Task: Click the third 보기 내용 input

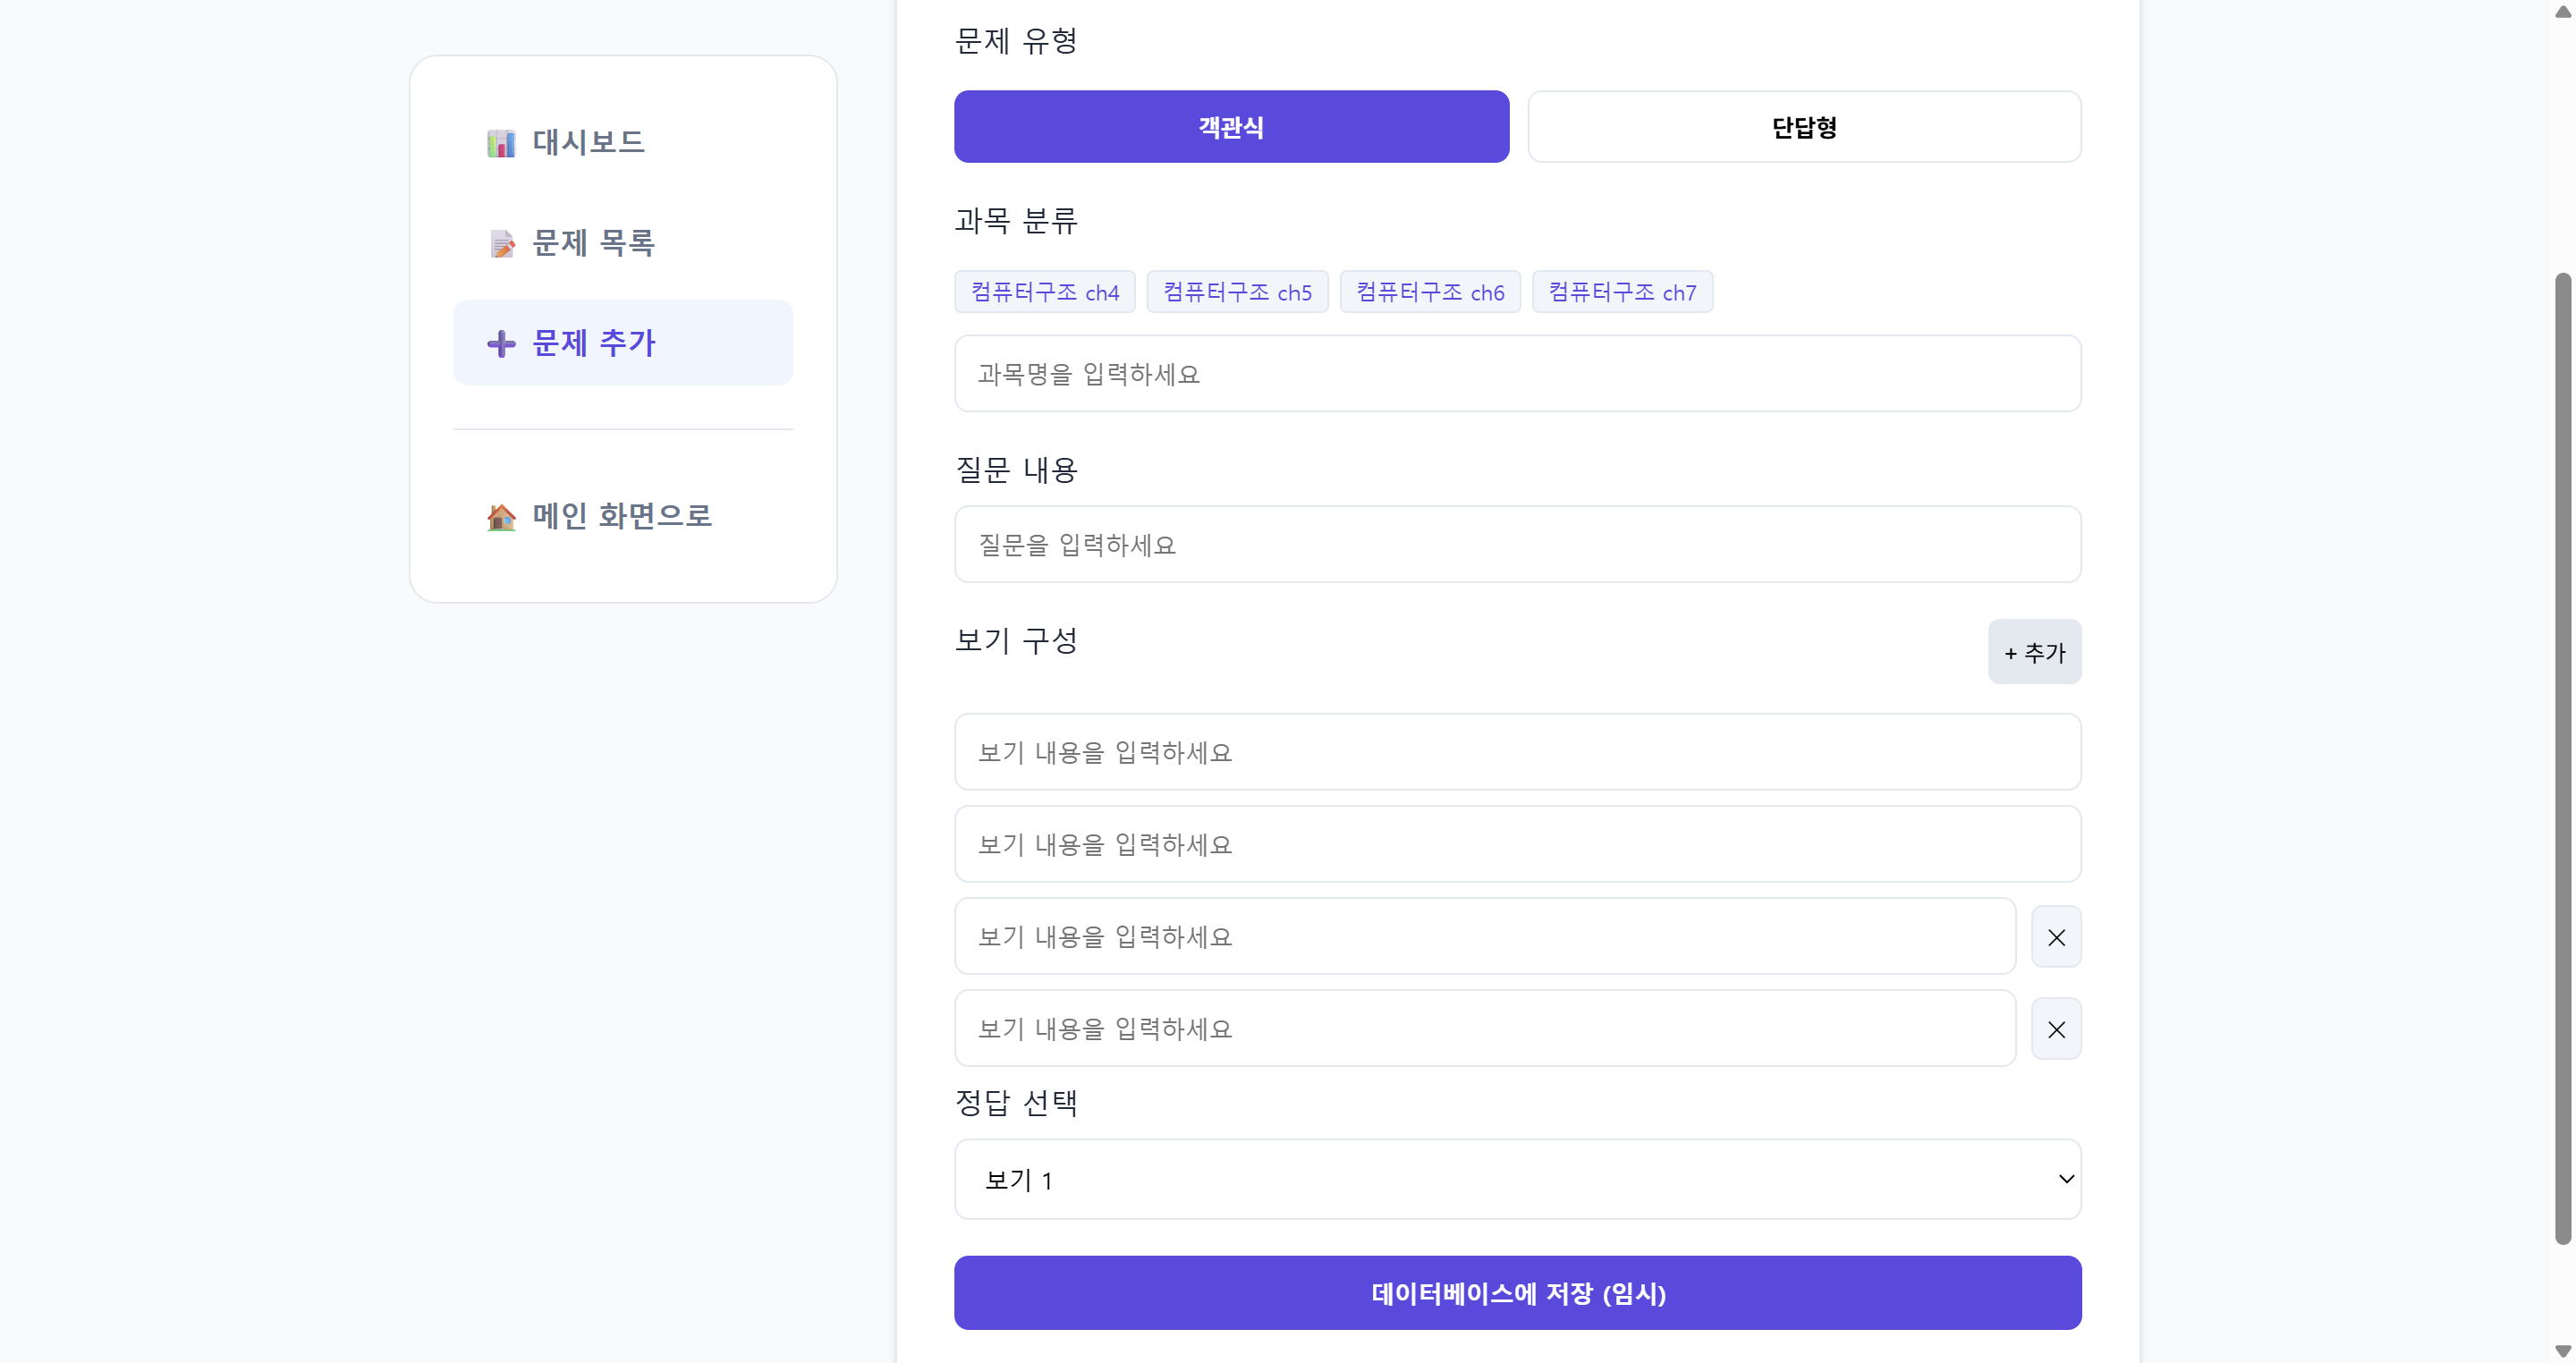Action: click(x=1484, y=936)
